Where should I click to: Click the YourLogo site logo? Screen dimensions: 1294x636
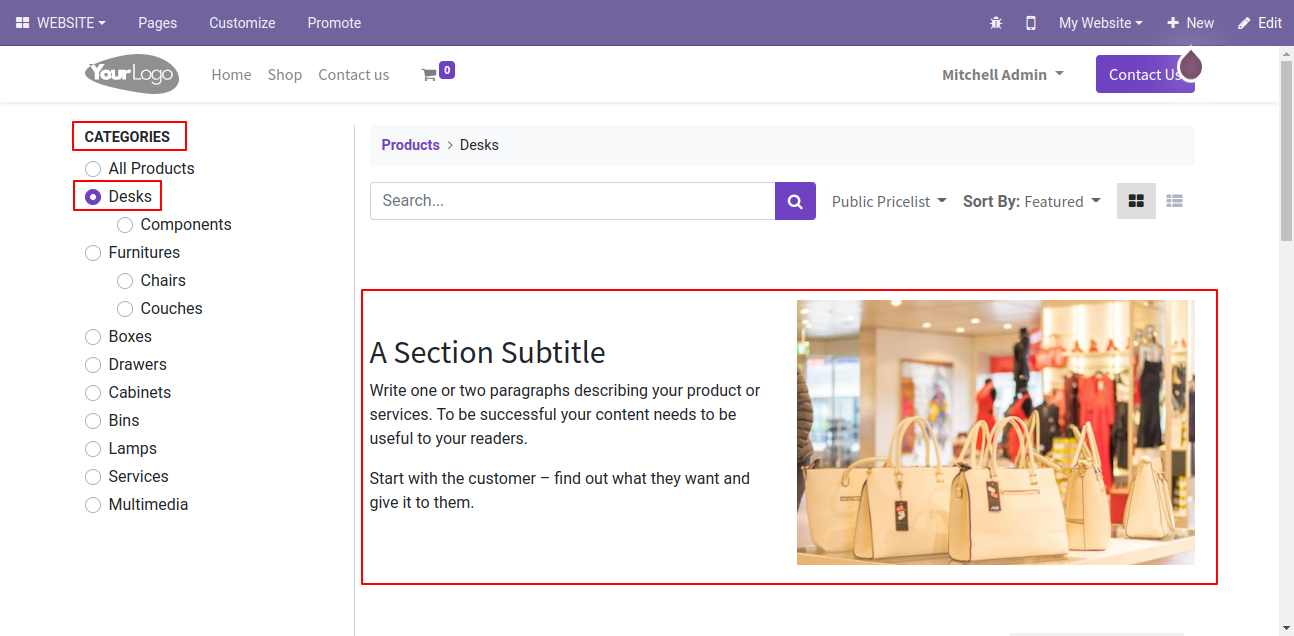click(132, 73)
